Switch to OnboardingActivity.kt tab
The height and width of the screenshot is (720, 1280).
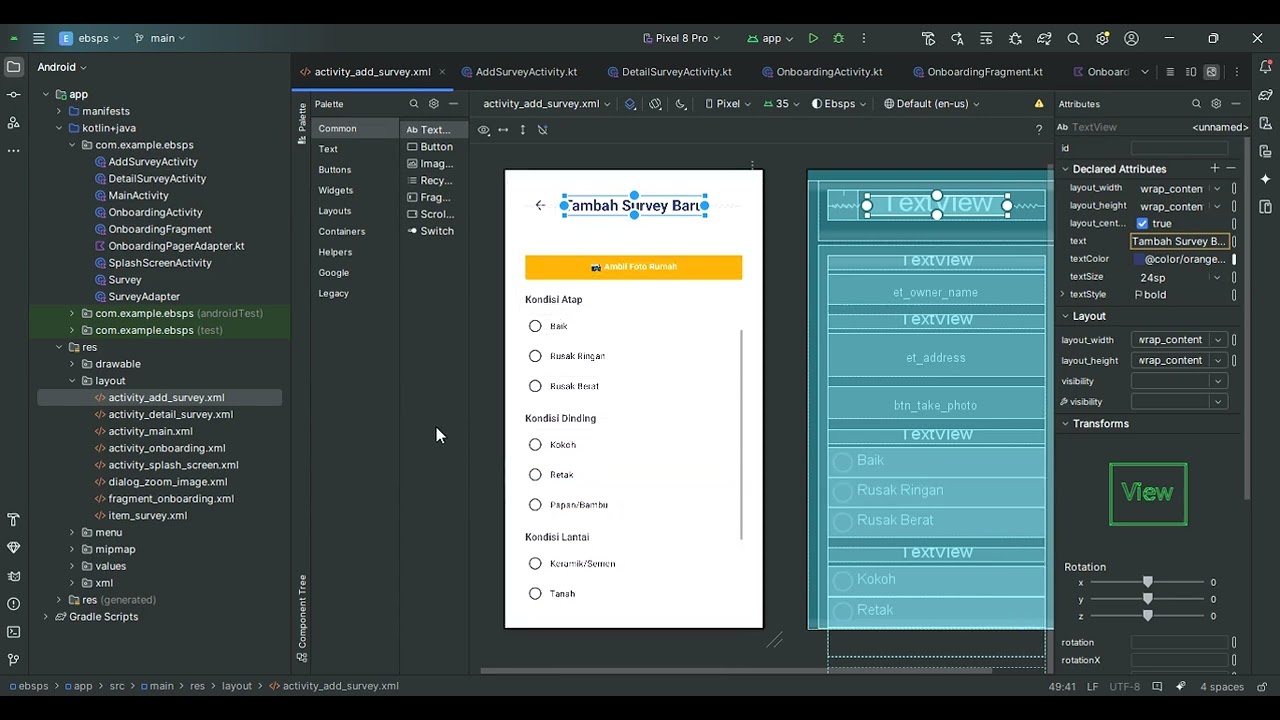point(822,72)
